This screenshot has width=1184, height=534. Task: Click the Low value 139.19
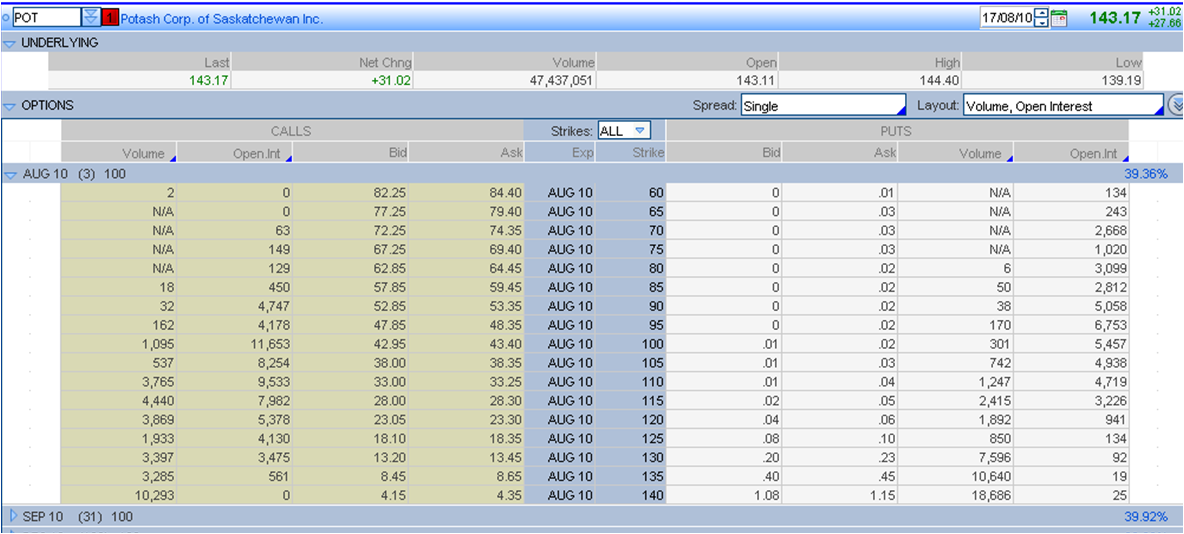[x=1122, y=81]
